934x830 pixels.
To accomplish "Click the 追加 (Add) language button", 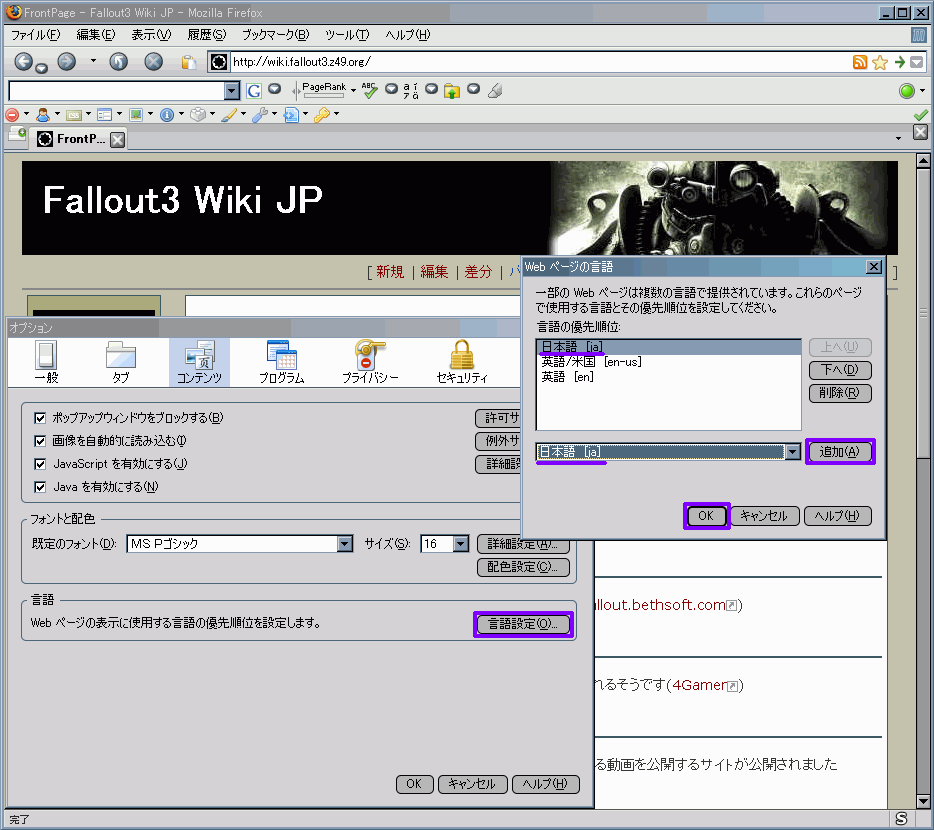I will click(x=840, y=452).
